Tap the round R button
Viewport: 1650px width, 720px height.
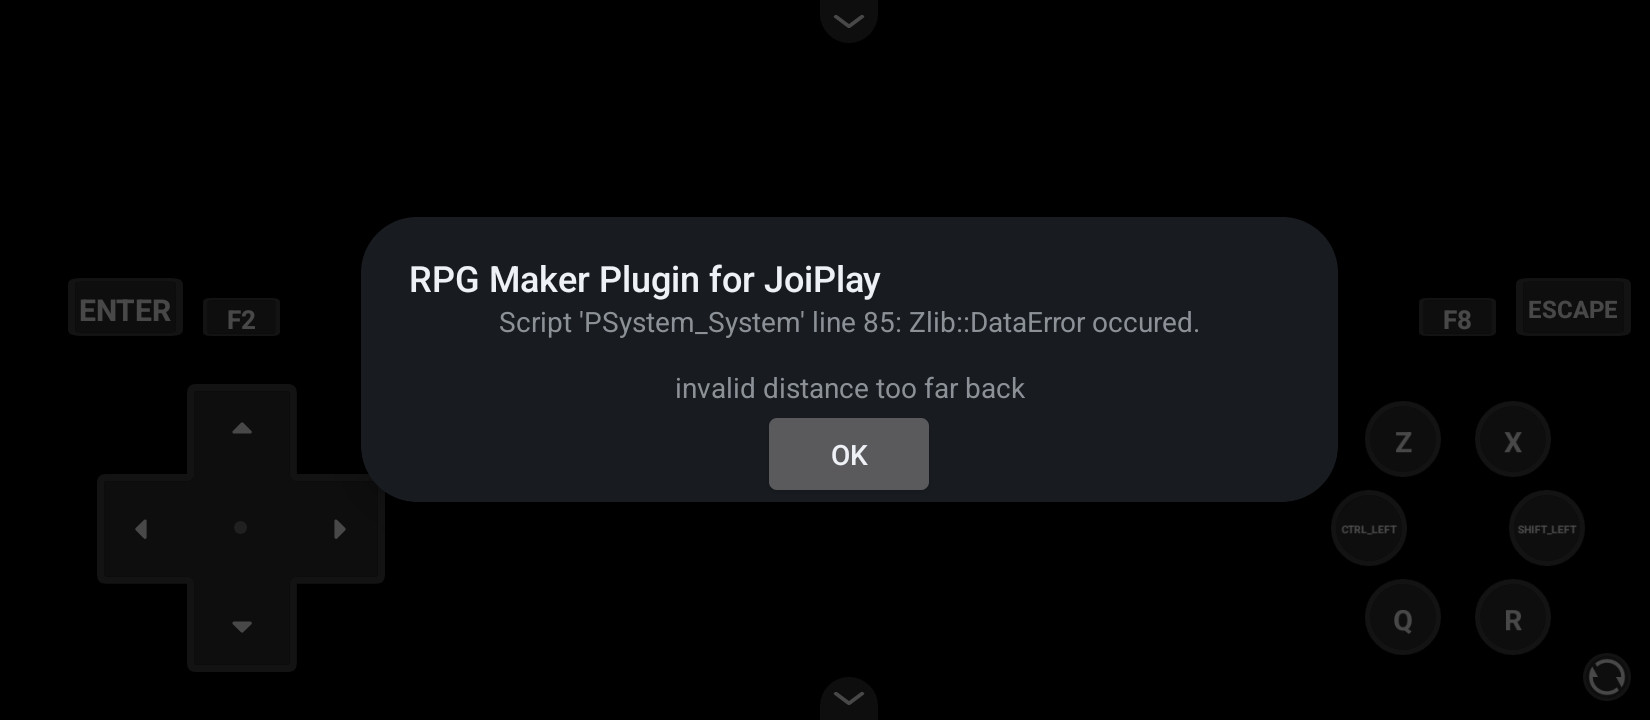click(x=1513, y=618)
